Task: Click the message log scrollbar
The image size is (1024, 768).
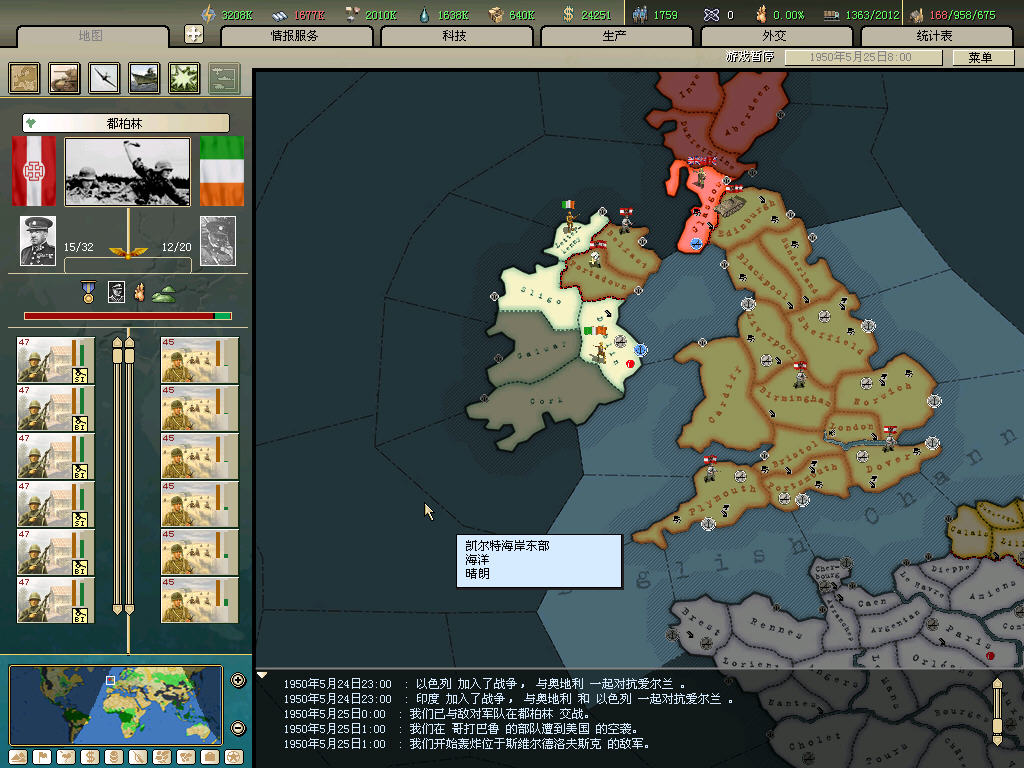Action: click(x=997, y=712)
